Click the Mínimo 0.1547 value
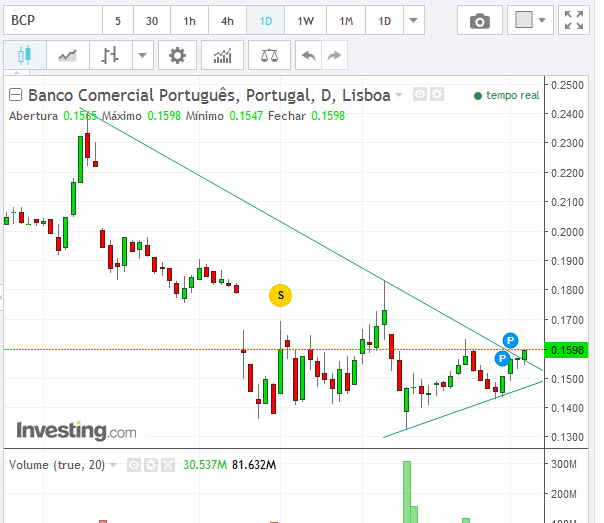This screenshot has height=523, width=604. (246, 116)
